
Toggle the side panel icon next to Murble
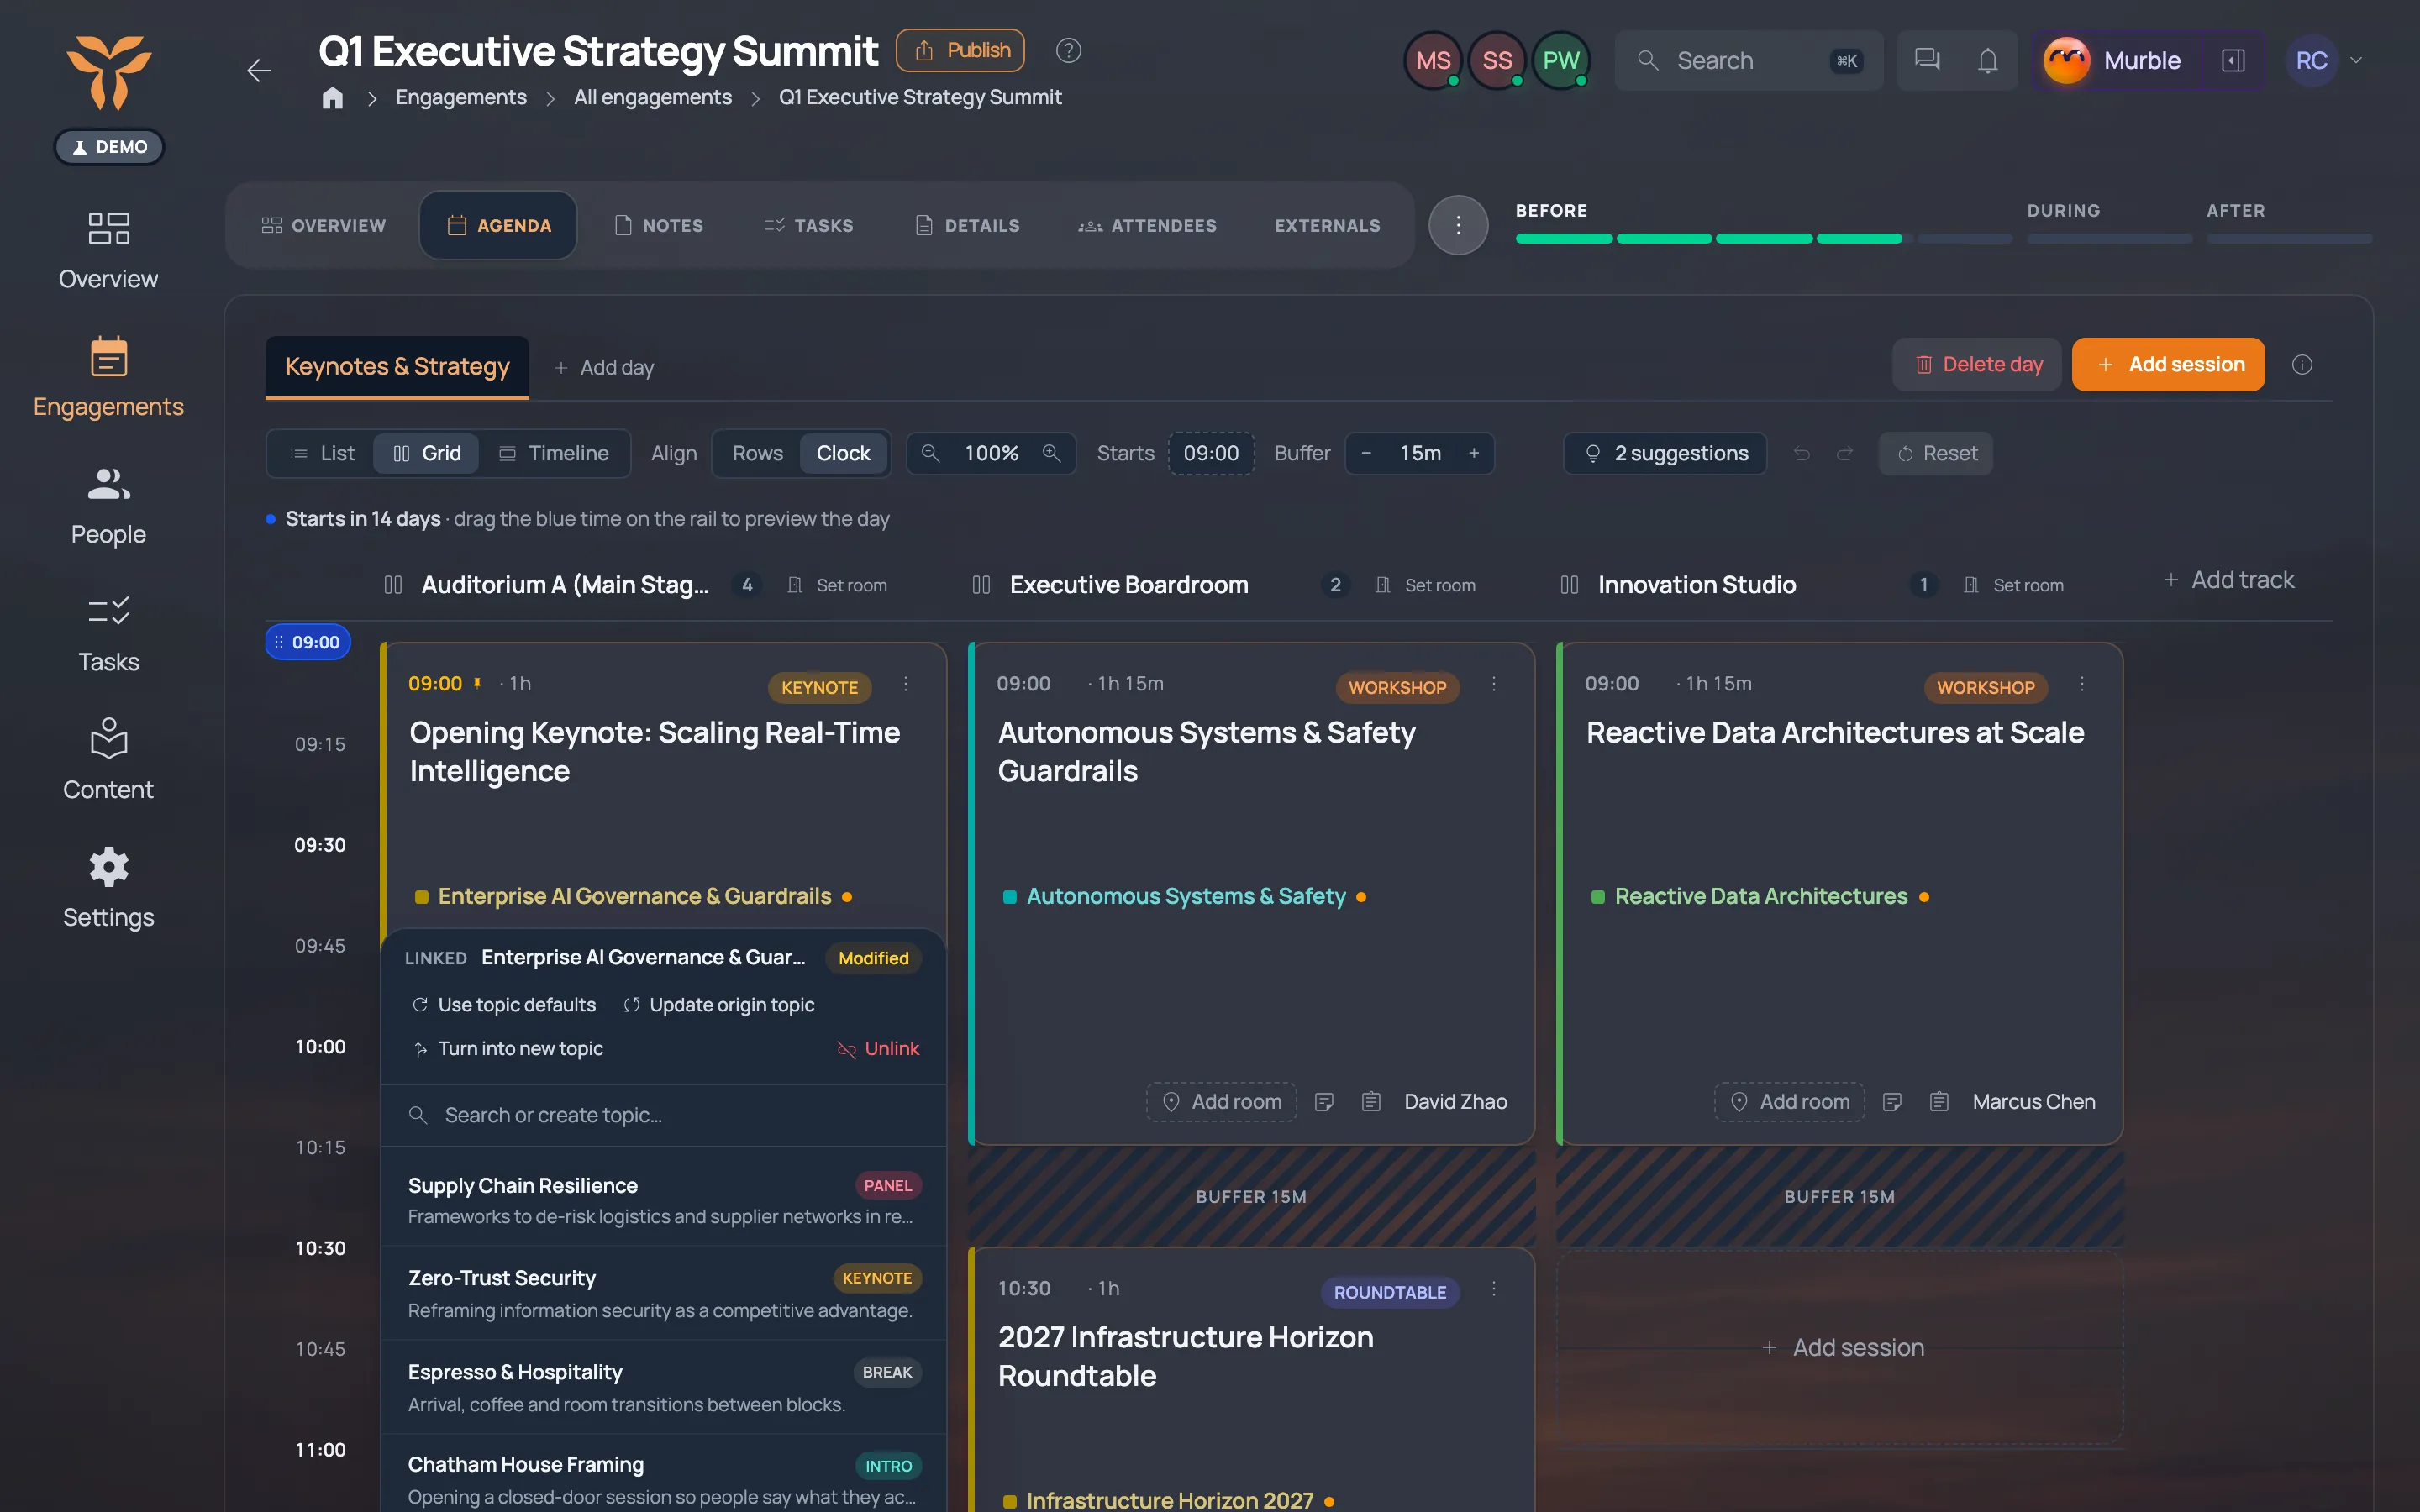tap(2233, 60)
